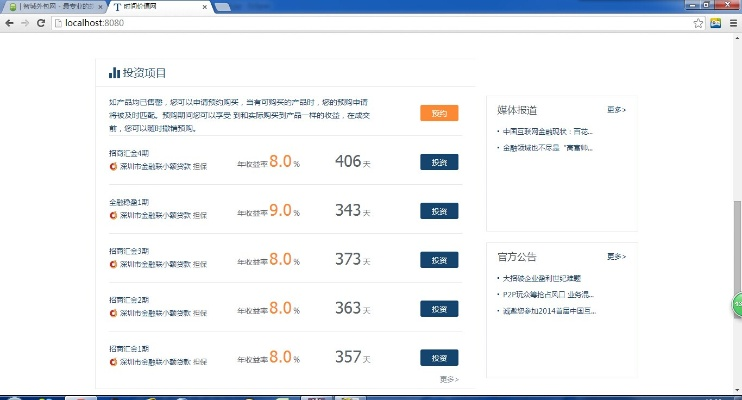Click the 363天 duration value
742x400 pixels.
353,308
